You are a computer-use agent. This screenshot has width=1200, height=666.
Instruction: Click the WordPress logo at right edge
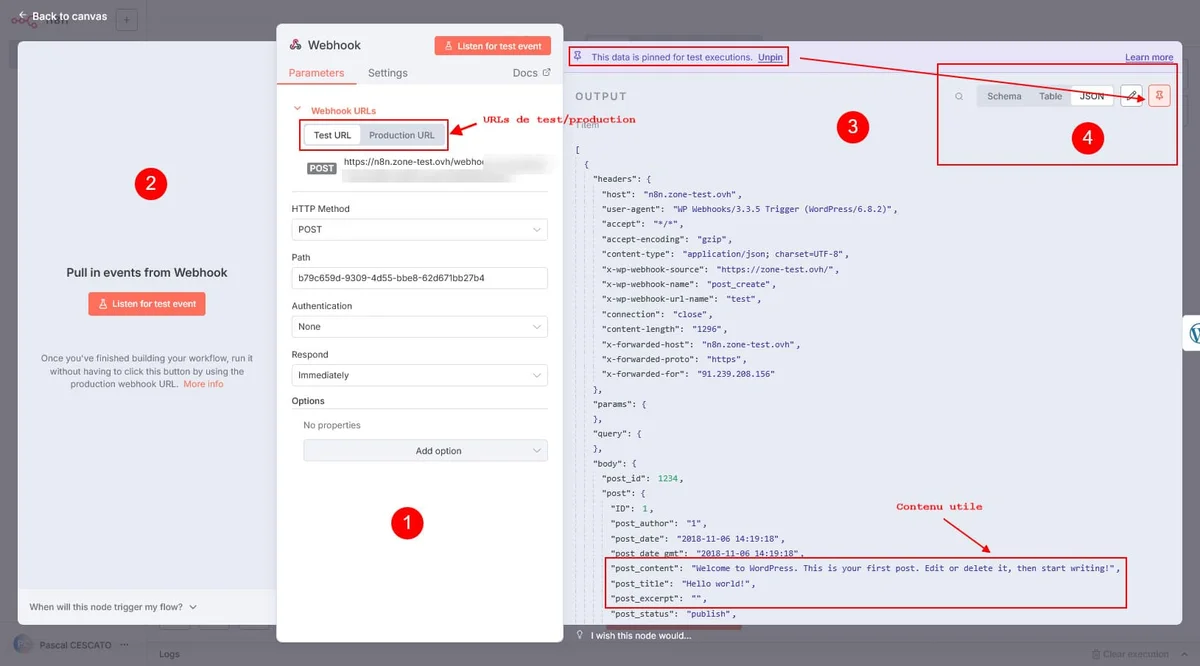[x=1194, y=334]
